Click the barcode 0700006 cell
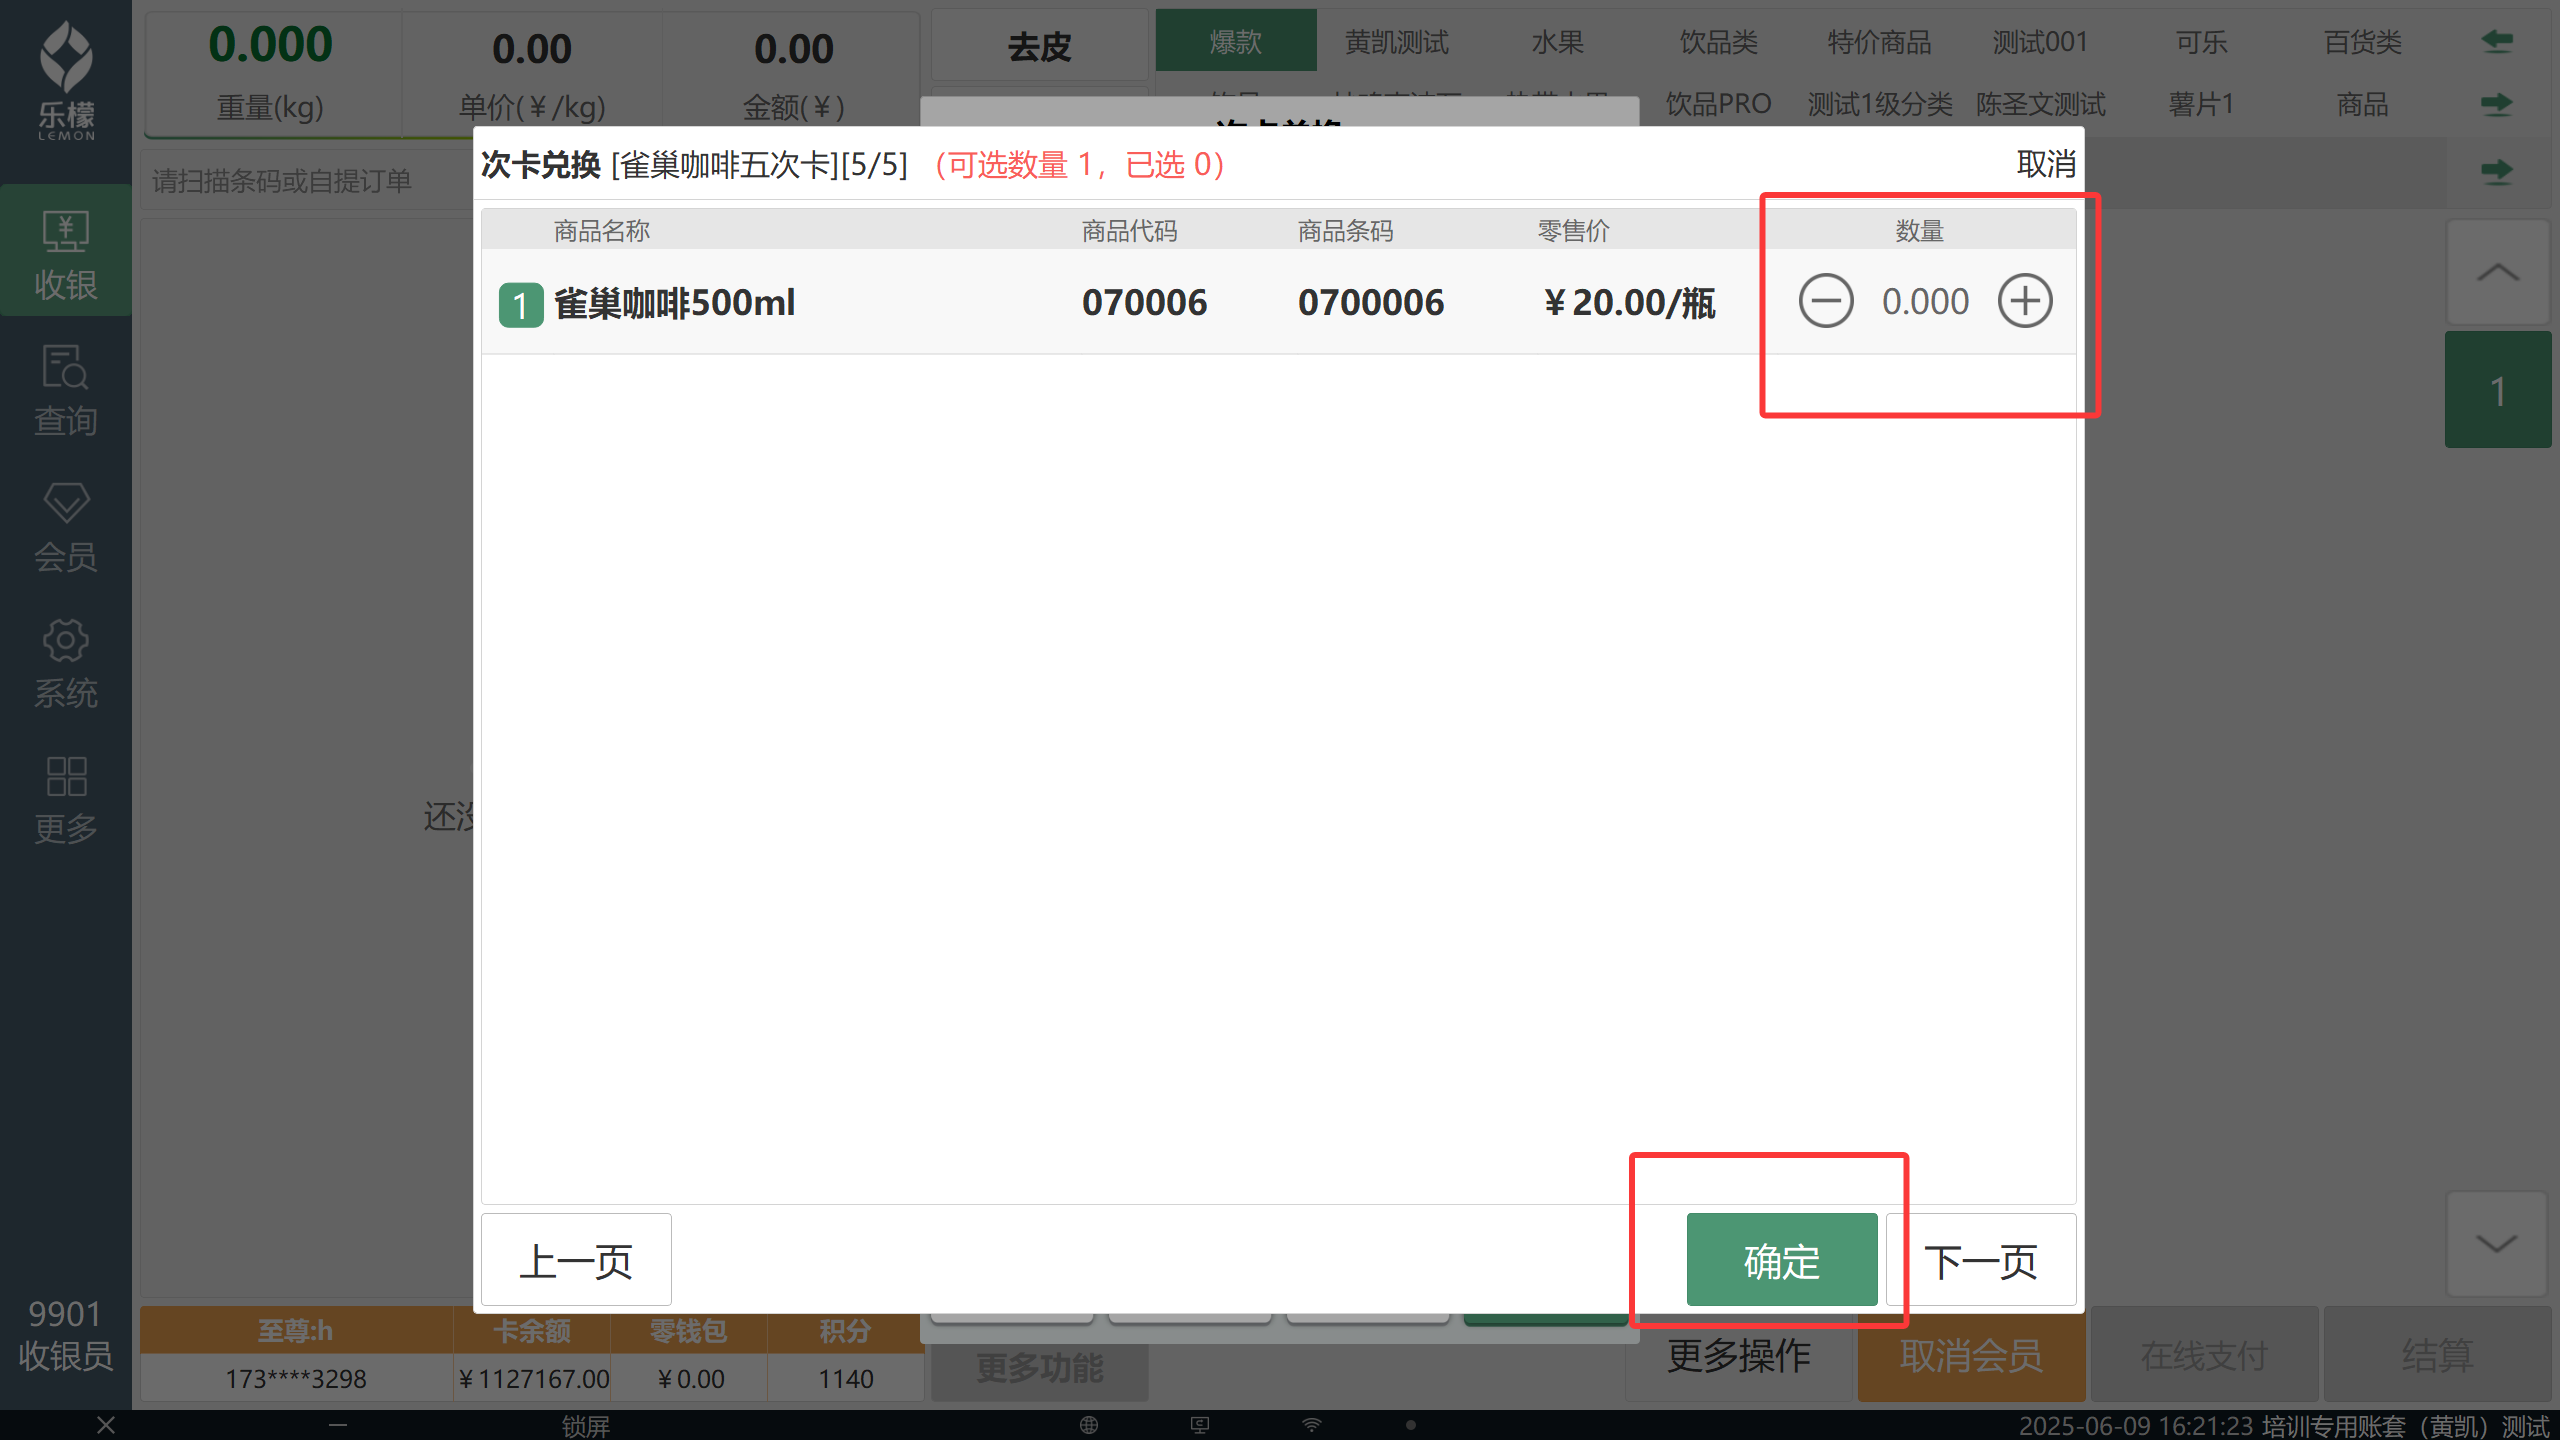Screen dimensions: 2560x1440 point(1371,302)
